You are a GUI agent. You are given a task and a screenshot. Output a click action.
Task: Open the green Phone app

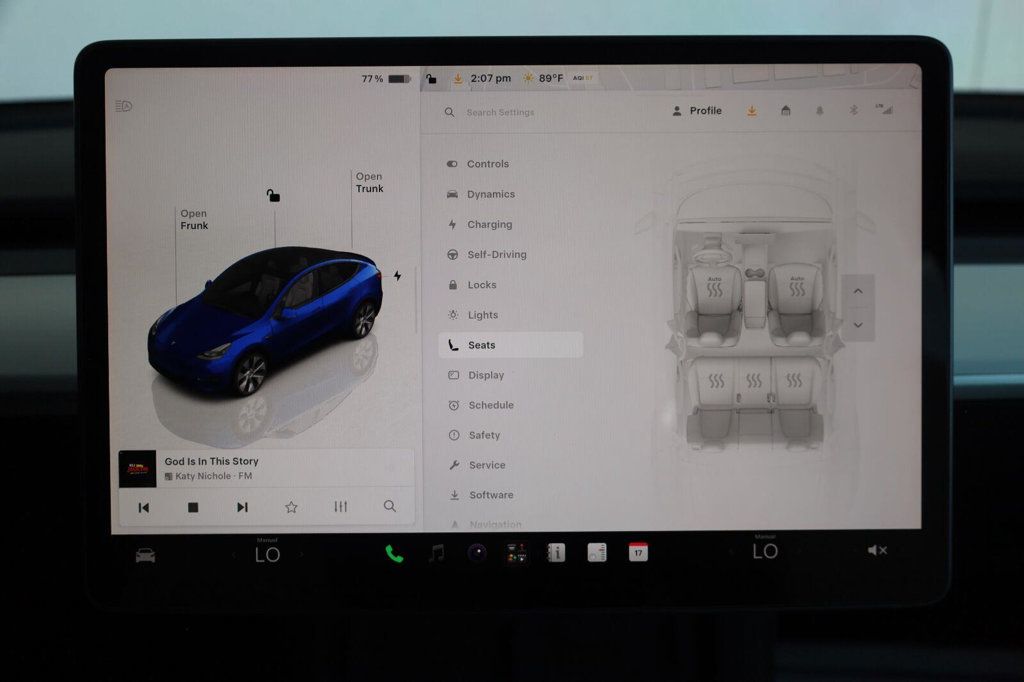point(394,554)
